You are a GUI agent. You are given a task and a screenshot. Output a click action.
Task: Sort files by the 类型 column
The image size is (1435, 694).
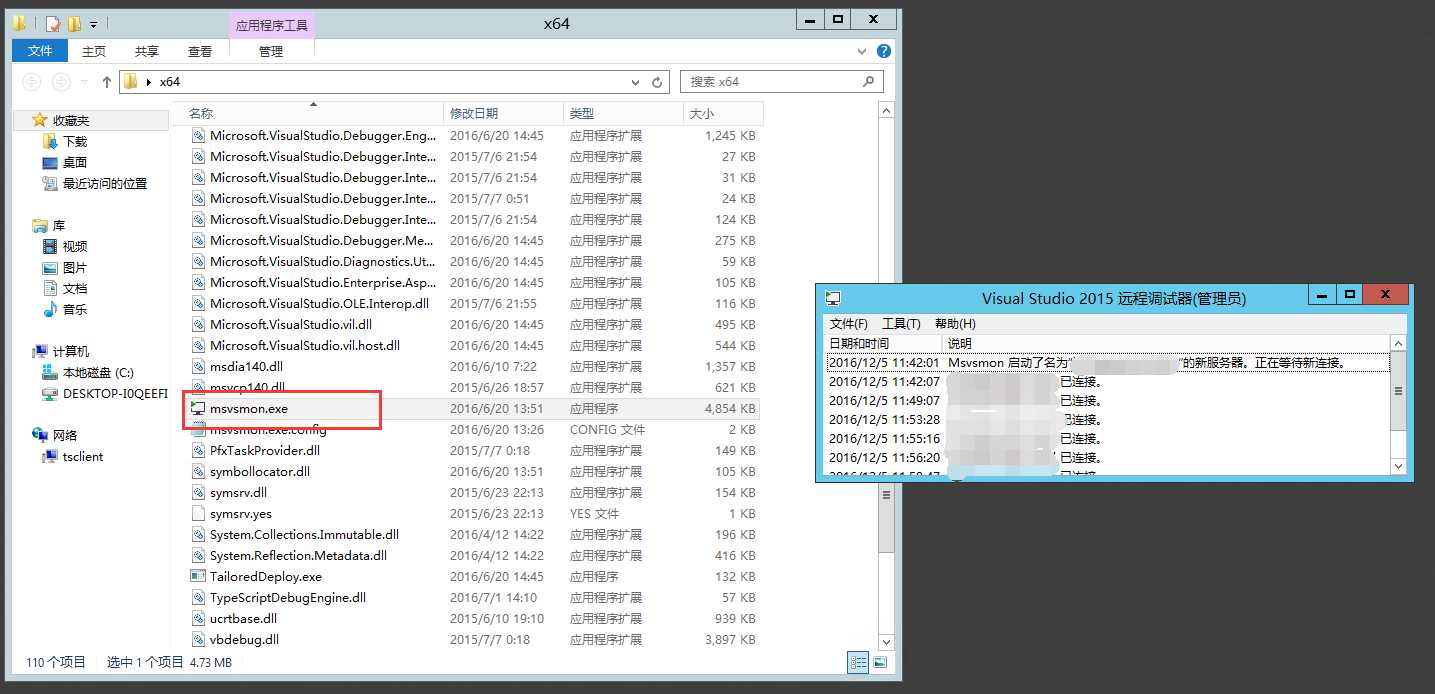pyautogui.click(x=623, y=114)
